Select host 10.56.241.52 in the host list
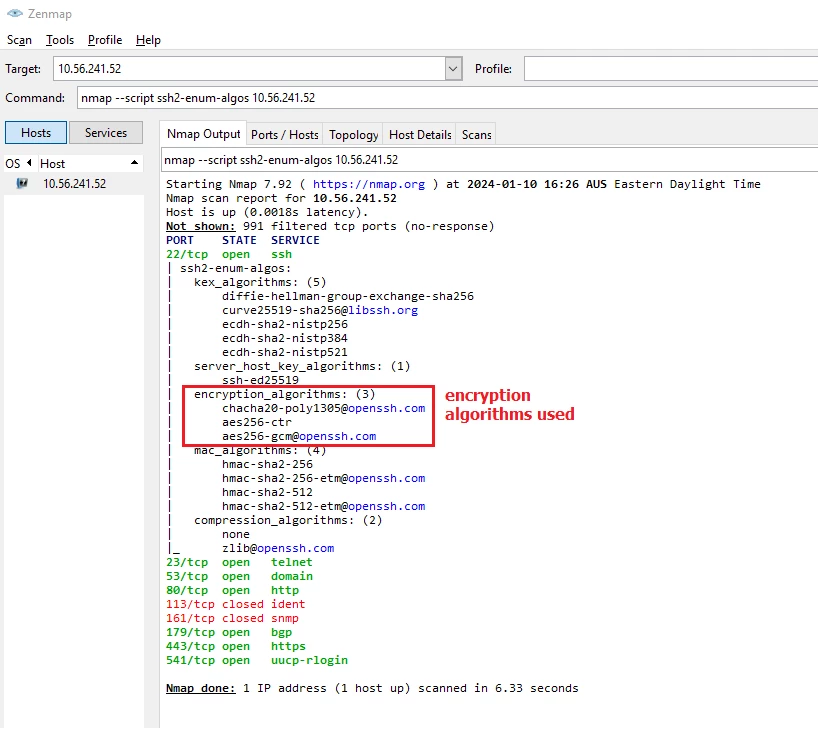 pos(74,184)
